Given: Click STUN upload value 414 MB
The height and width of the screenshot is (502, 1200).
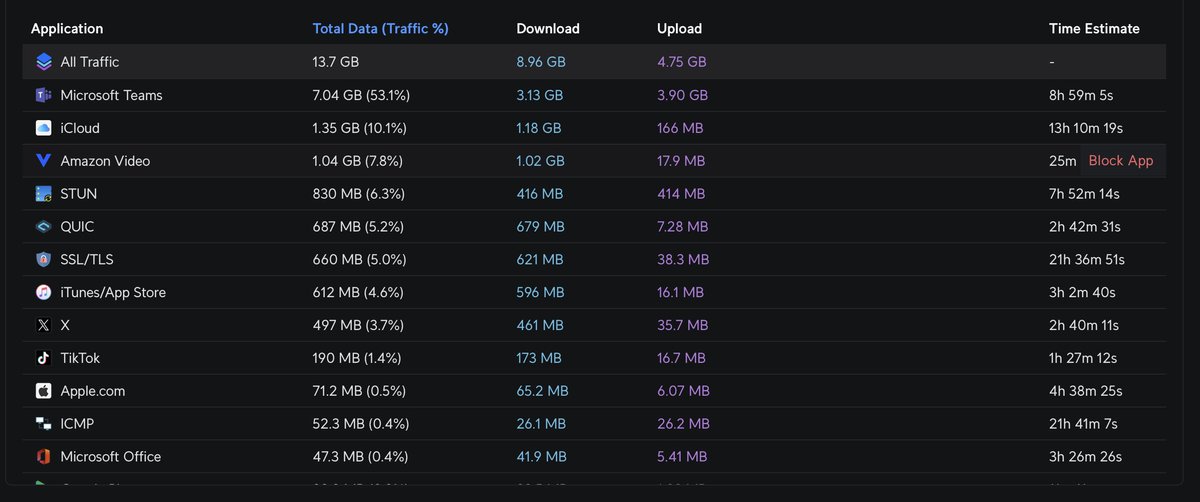Looking at the screenshot, I should pyautogui.click(x=681, y=194).
